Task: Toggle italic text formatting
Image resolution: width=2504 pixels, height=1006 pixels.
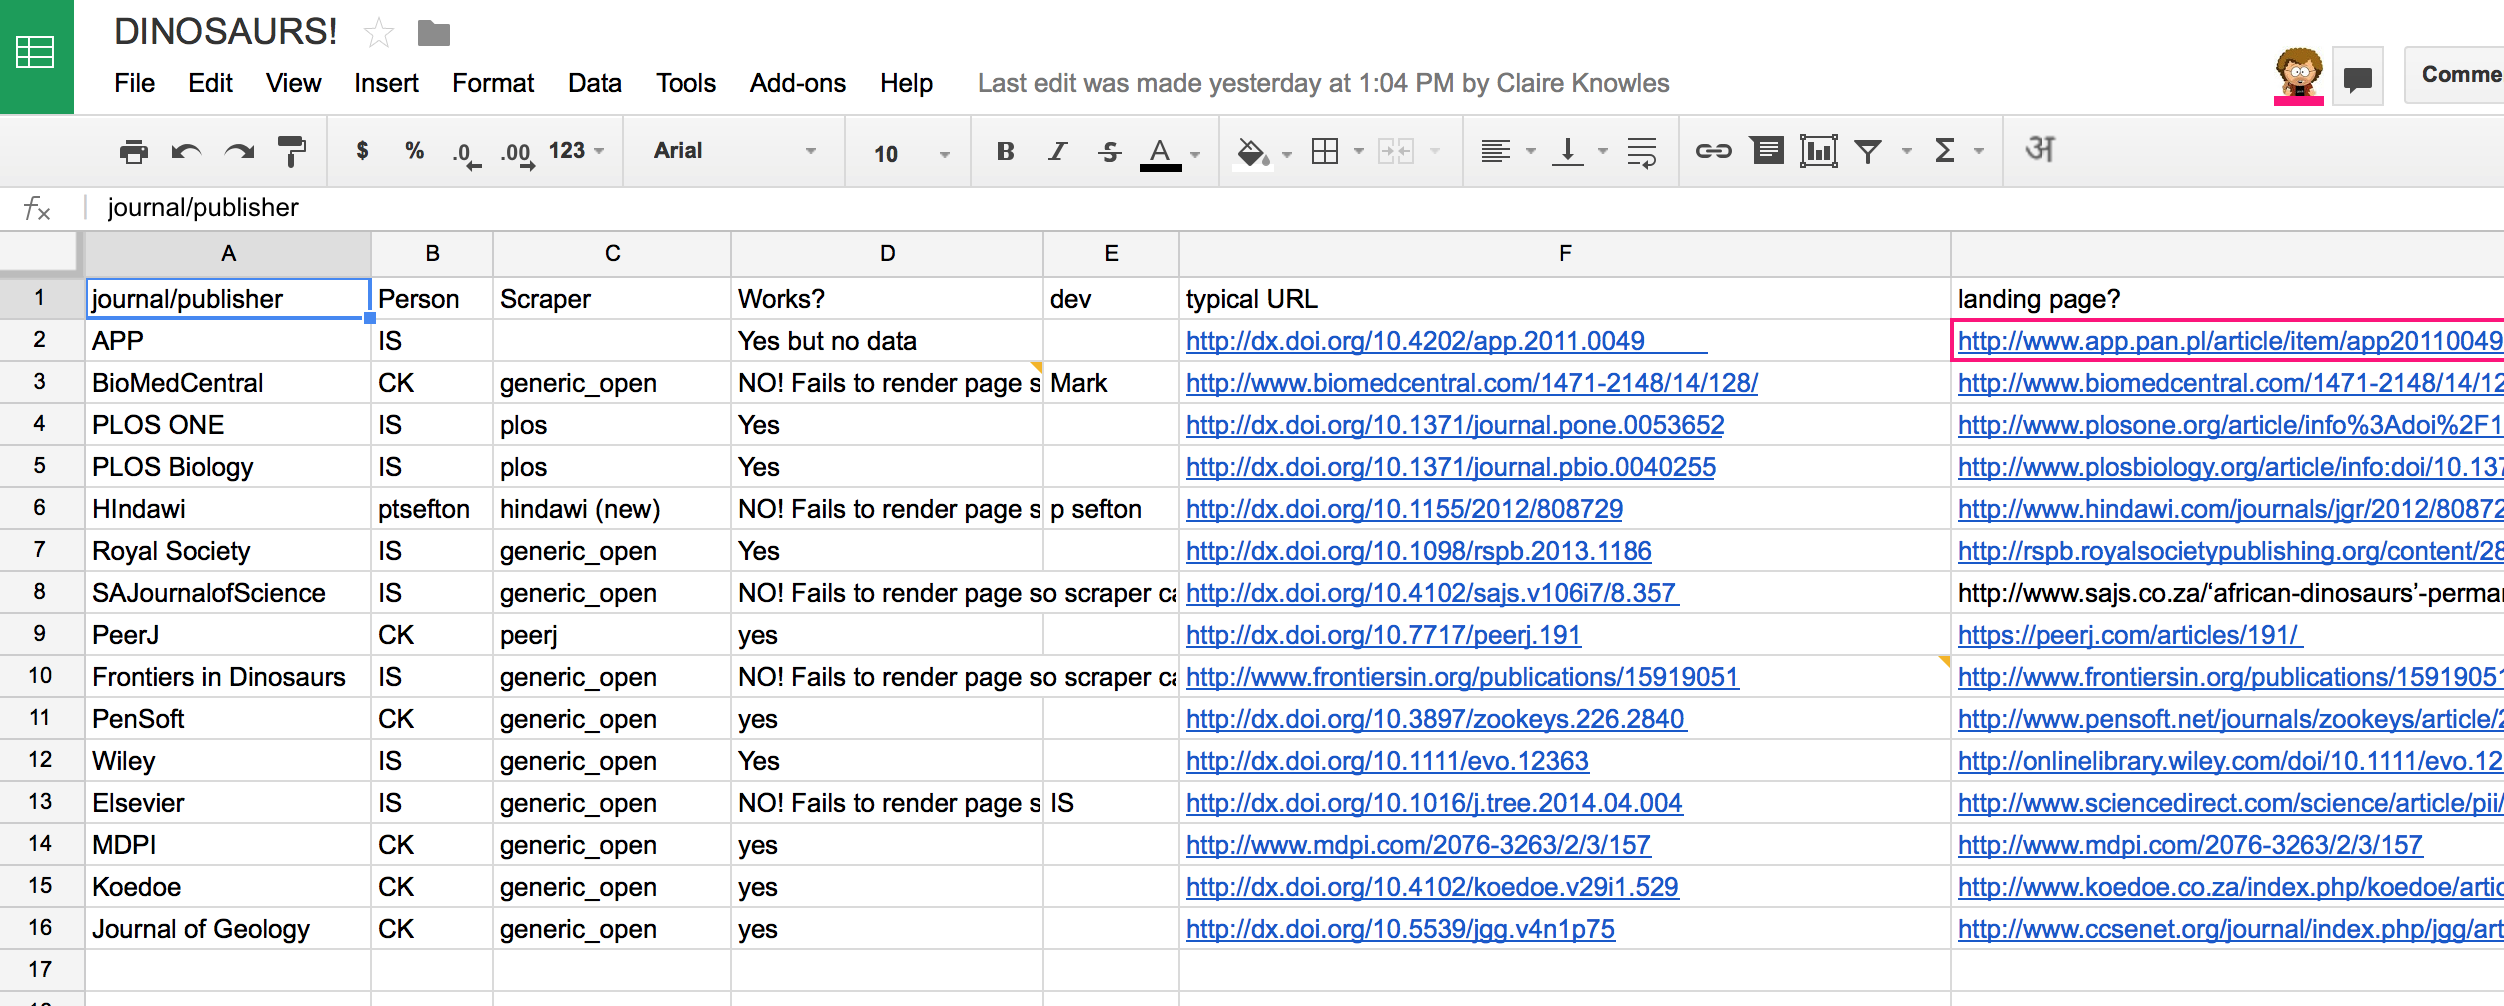Action: (1057, 151)
